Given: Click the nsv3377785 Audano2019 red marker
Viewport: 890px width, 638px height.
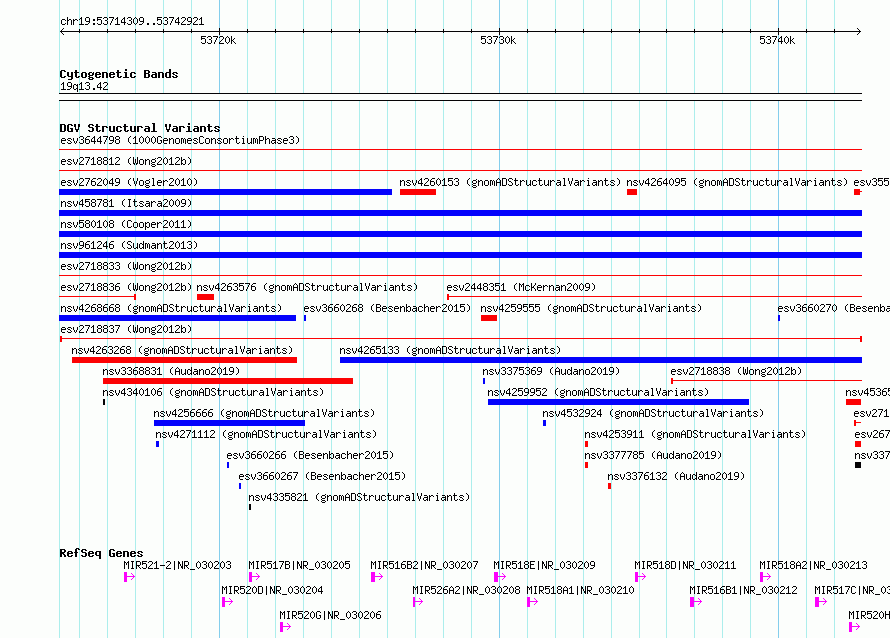Looking at the screenshot, I should click(586, 465).
